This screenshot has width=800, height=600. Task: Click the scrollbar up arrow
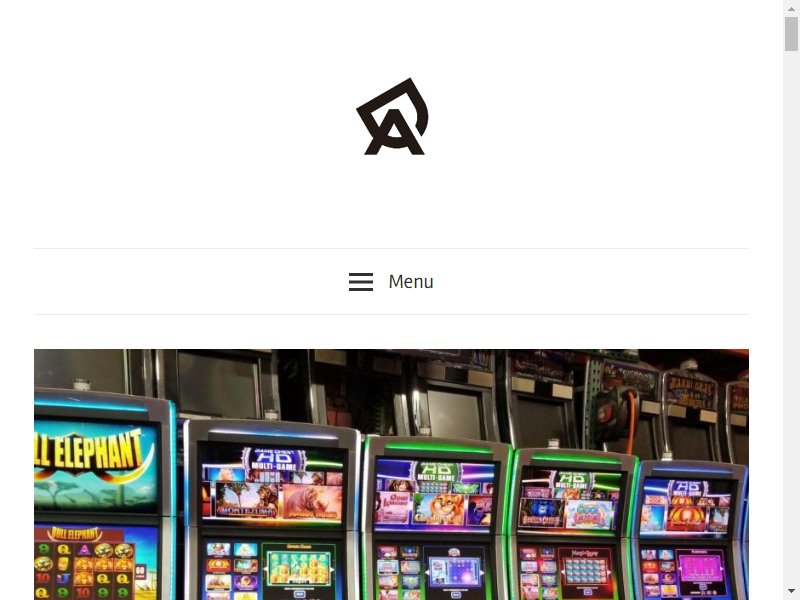(x=791, y=8)
